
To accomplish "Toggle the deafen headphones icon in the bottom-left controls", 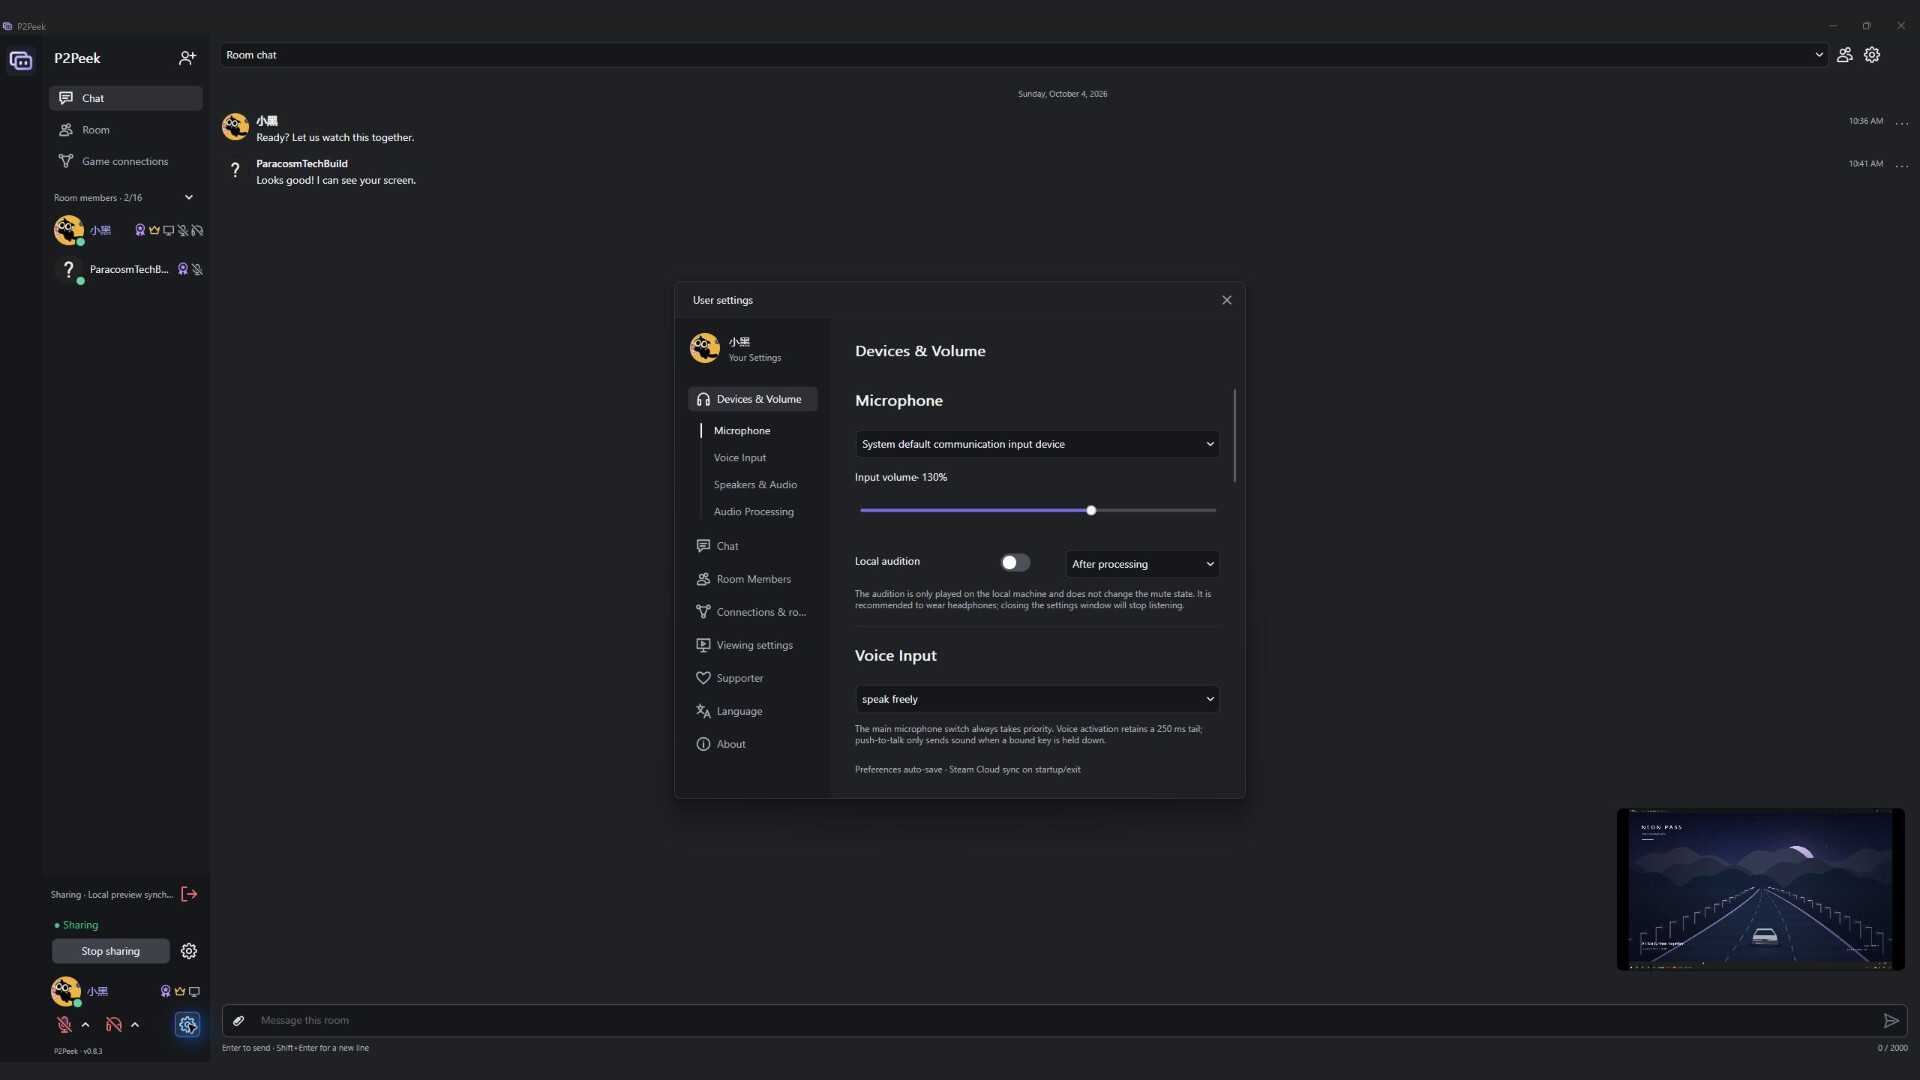I will pyautogui.click(x=114, y=1025).
